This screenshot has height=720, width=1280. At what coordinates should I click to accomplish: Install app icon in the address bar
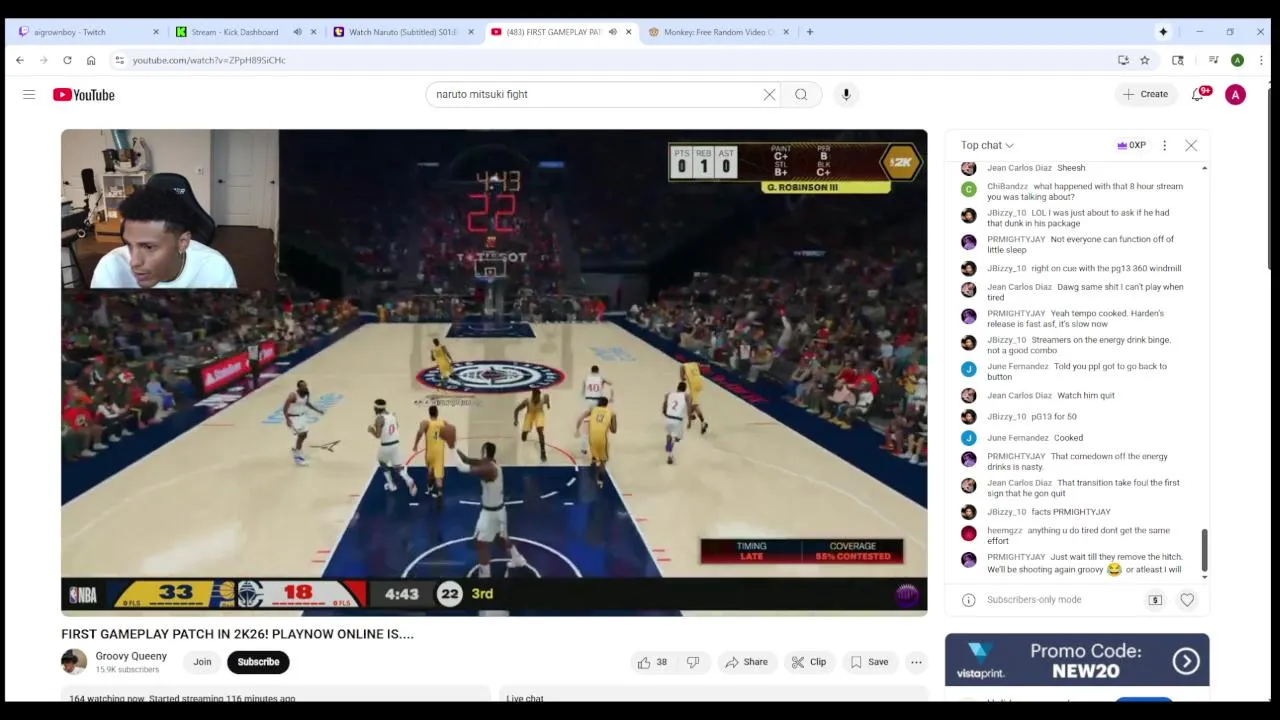tap(1123, 60)
